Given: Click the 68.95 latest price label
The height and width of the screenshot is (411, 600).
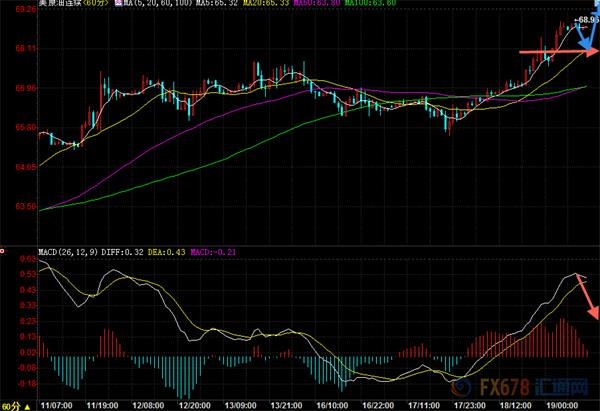Looking at the screenshot, I should pos(589,20).
